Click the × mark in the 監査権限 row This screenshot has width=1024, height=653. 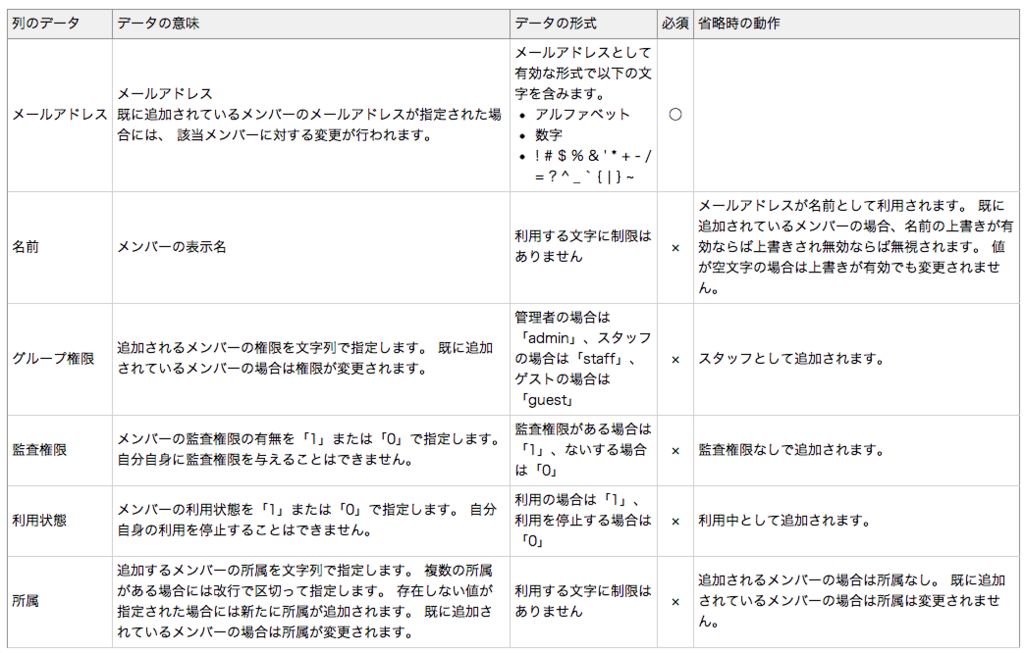pyautogui.click(x=675, y=451)
